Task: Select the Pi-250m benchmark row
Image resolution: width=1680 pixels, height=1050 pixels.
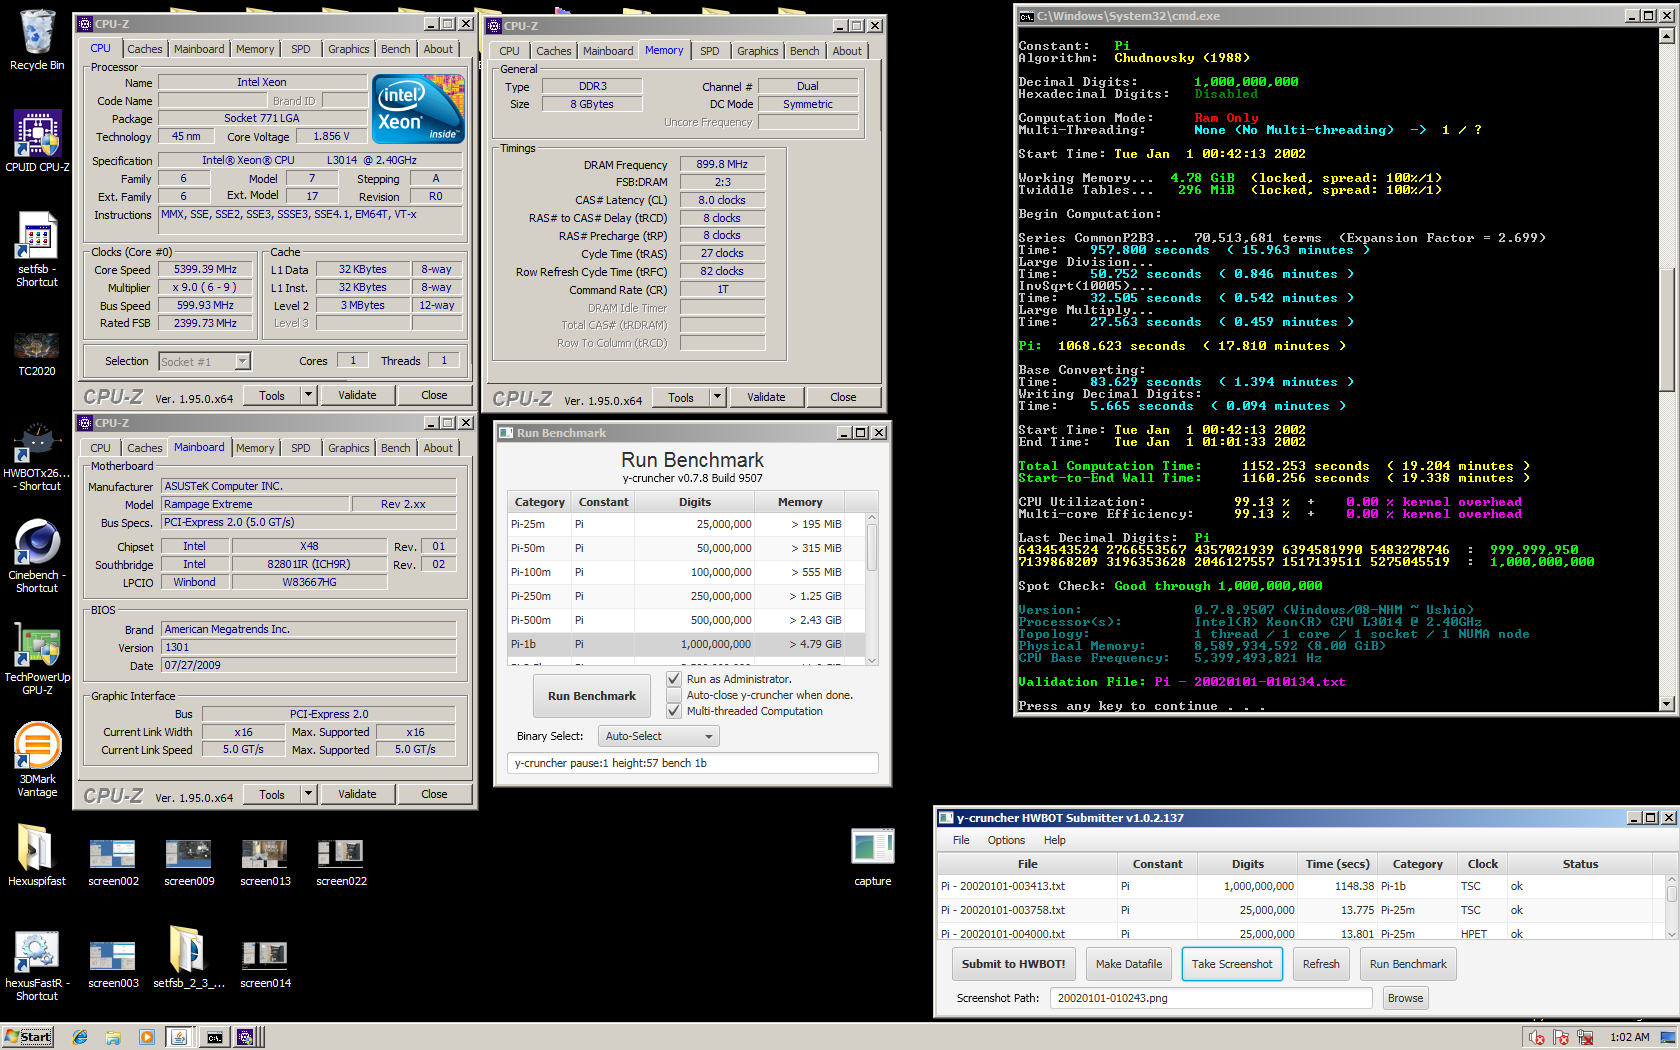Action: pyautogui.click(x=686, y=596)
